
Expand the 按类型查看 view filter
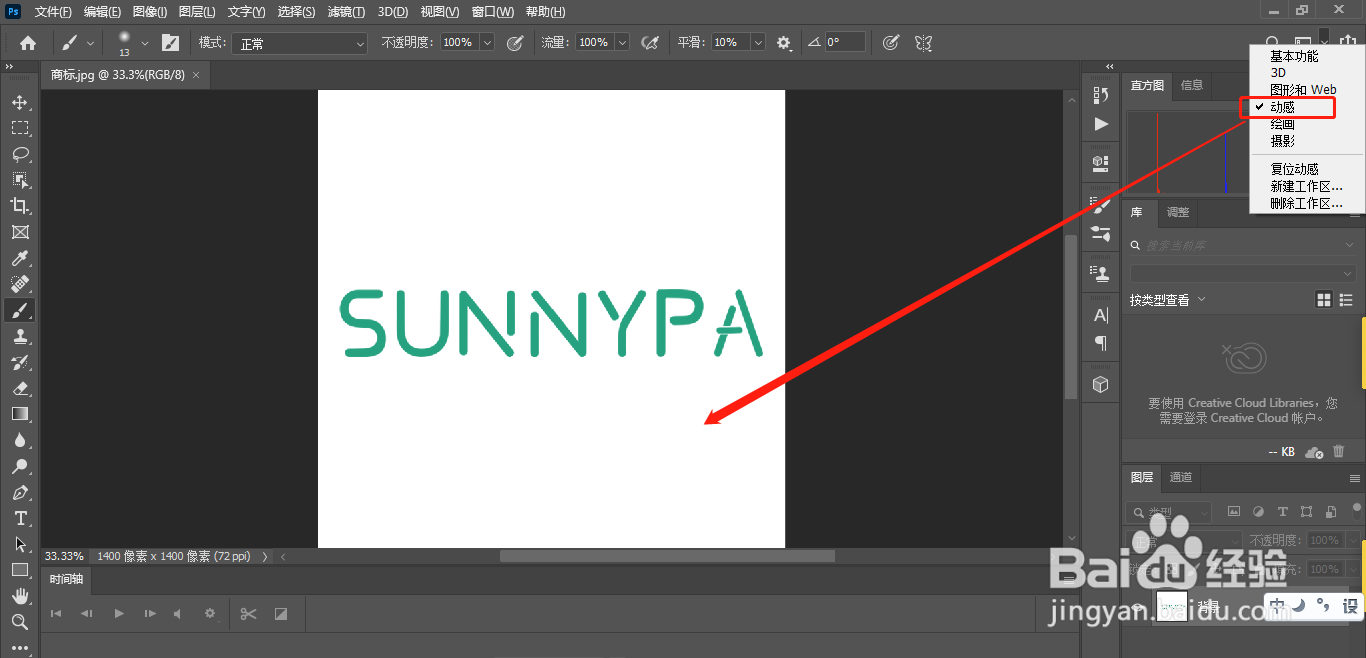pyautogui.click(x=1168, y=300)
